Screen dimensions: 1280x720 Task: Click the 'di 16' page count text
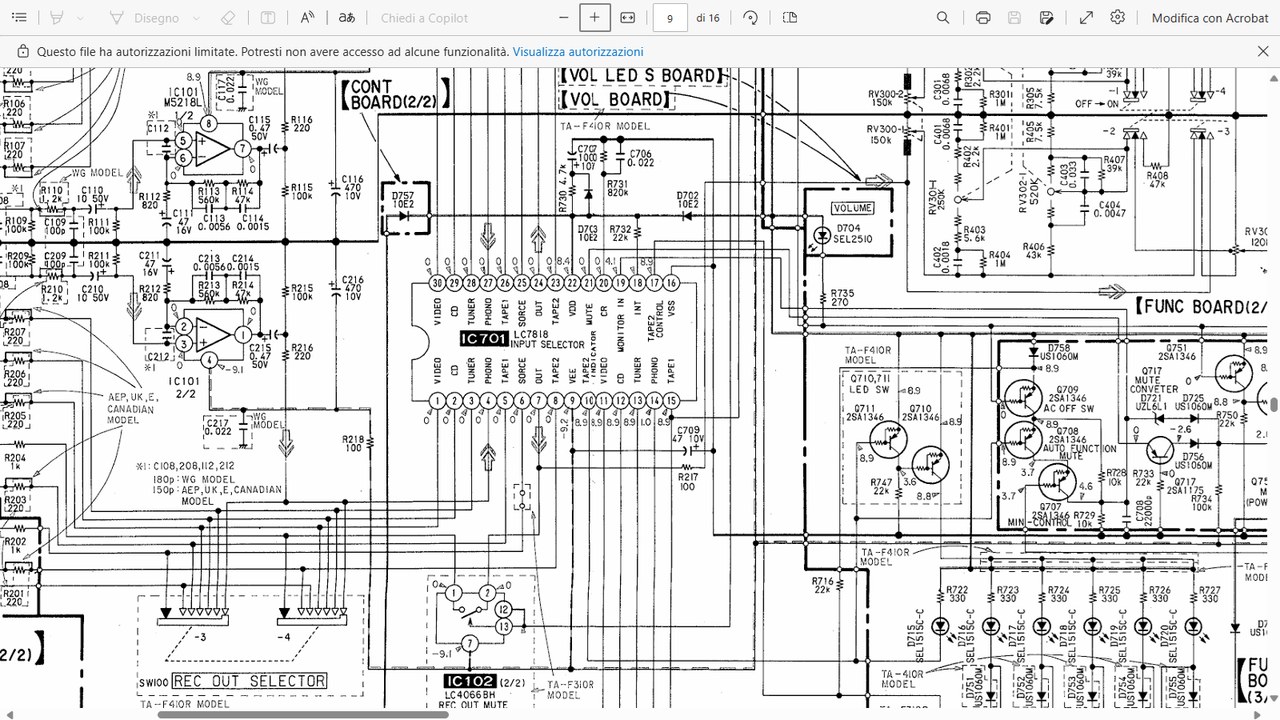[708, 18]
